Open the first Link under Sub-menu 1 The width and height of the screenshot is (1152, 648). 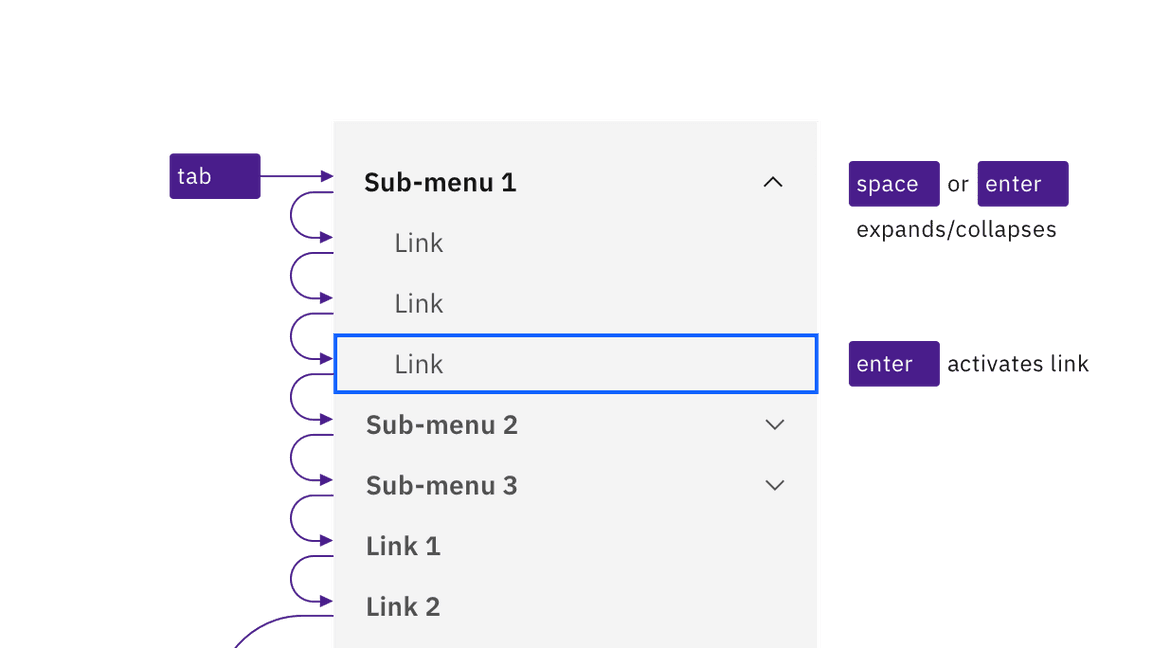(x=419, y=243)
